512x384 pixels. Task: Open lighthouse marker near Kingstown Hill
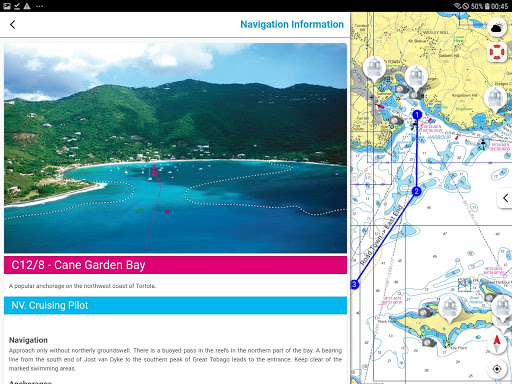coord(495,99)
